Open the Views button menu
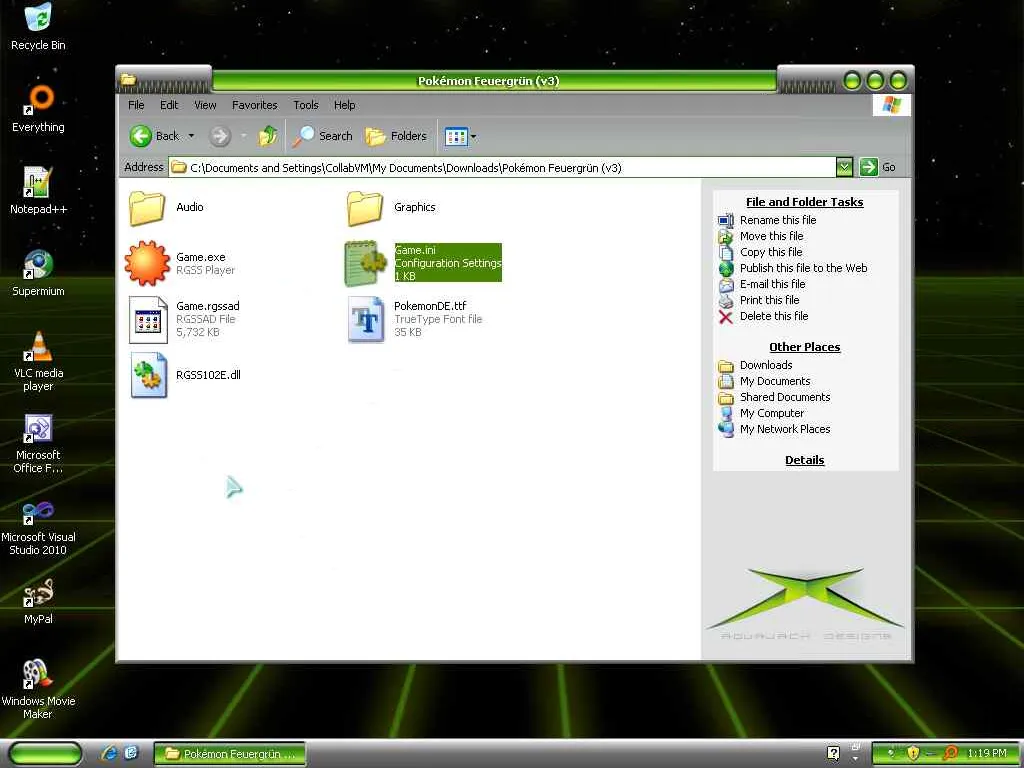Viewport: 1024px width, 768px height. 461,136
